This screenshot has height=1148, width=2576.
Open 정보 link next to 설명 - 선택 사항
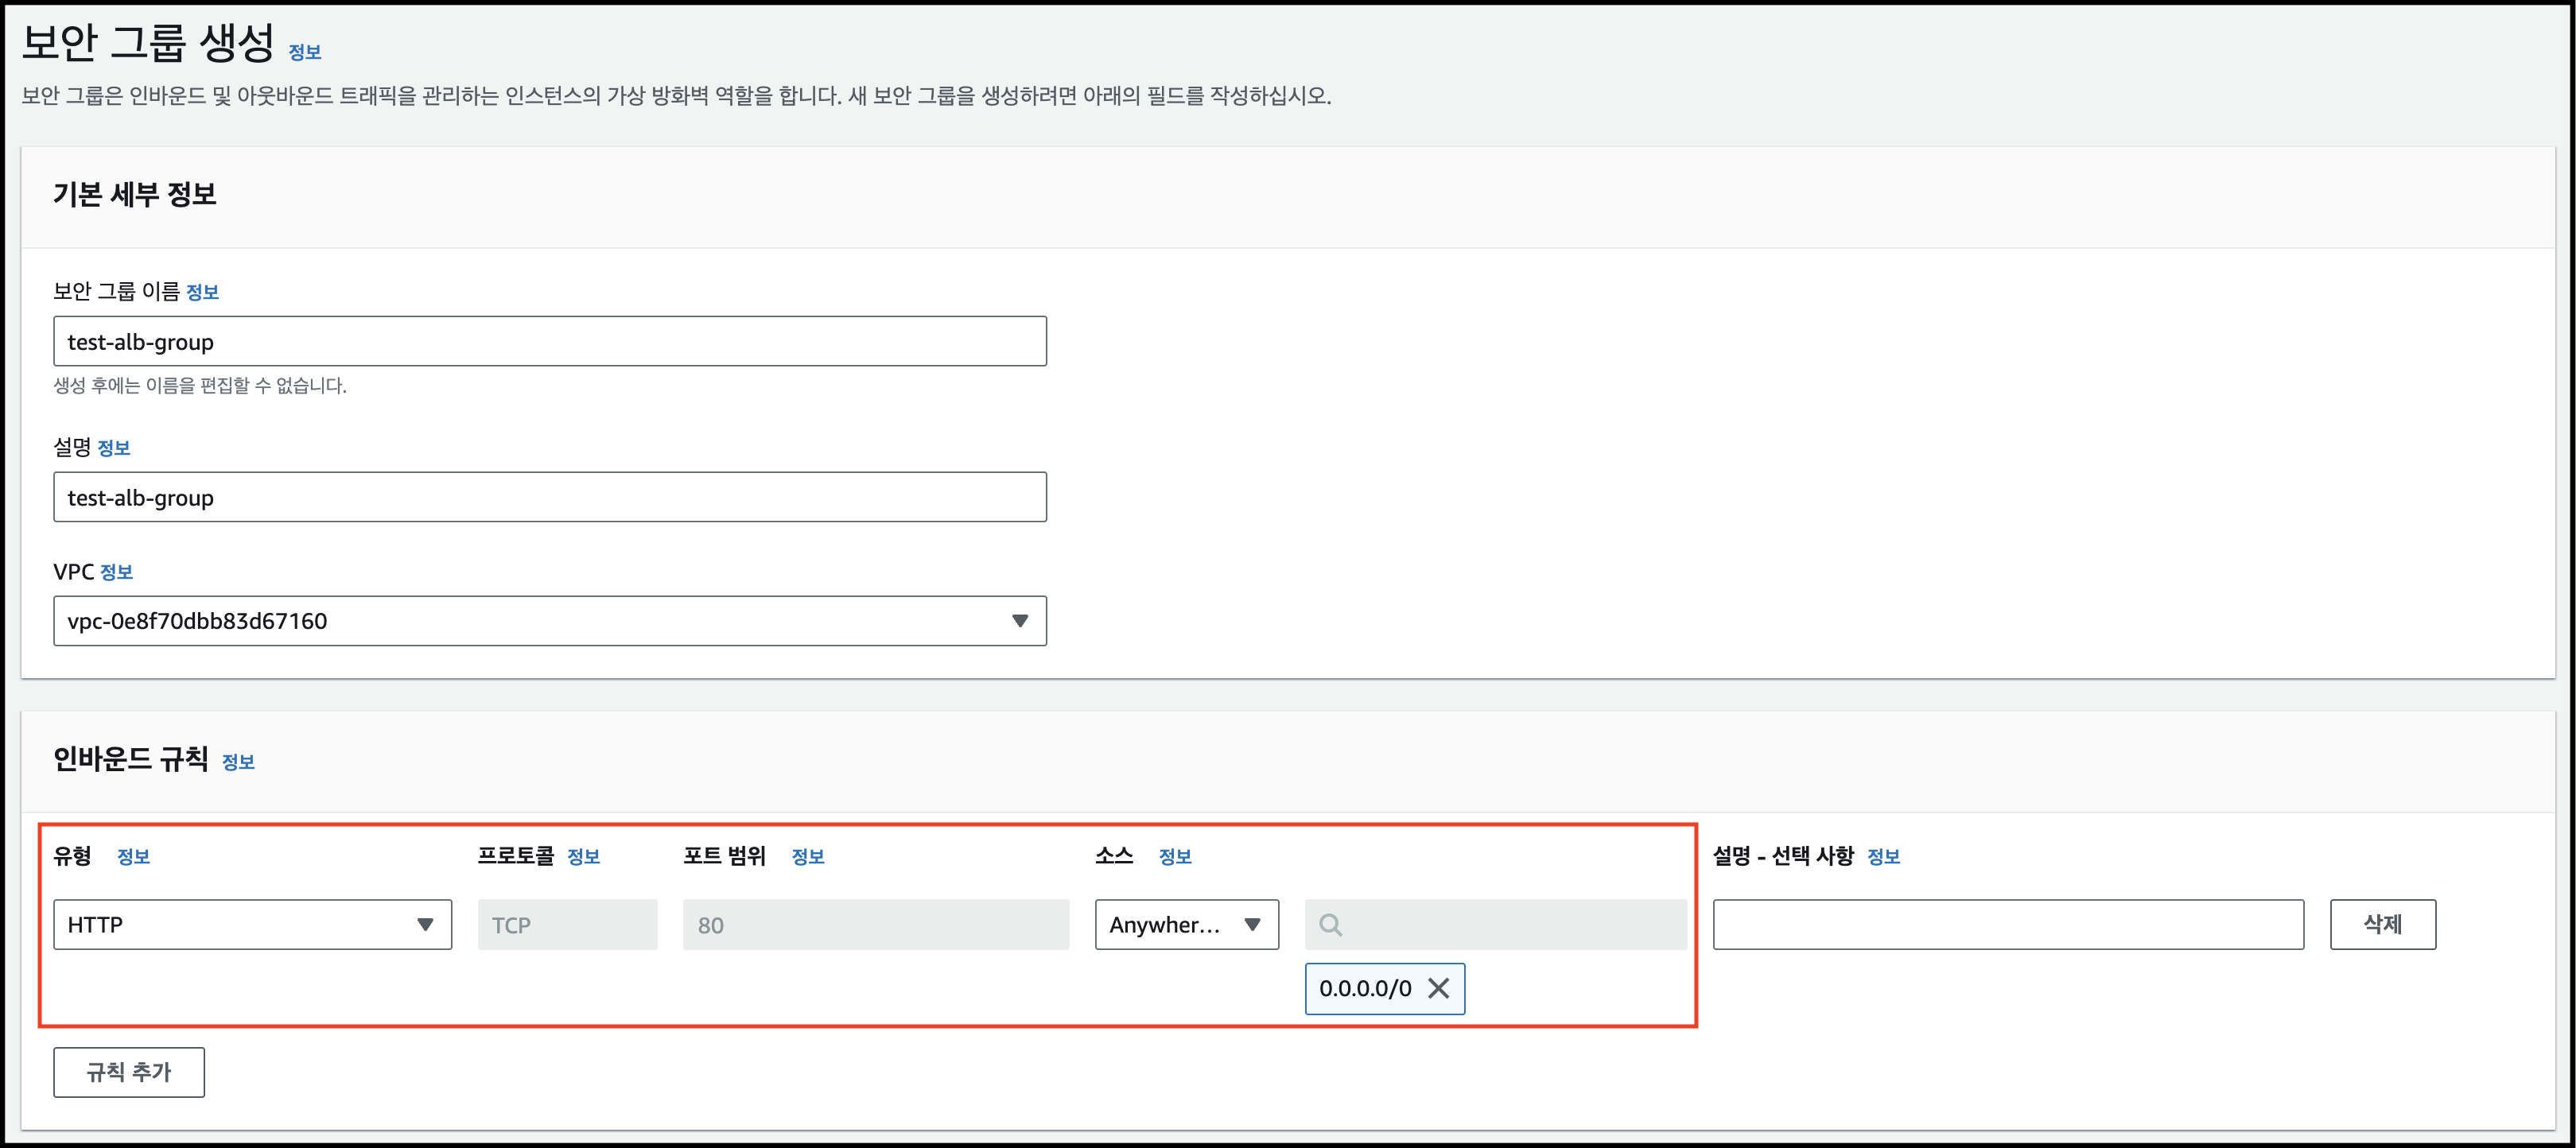click(1883, 856)
